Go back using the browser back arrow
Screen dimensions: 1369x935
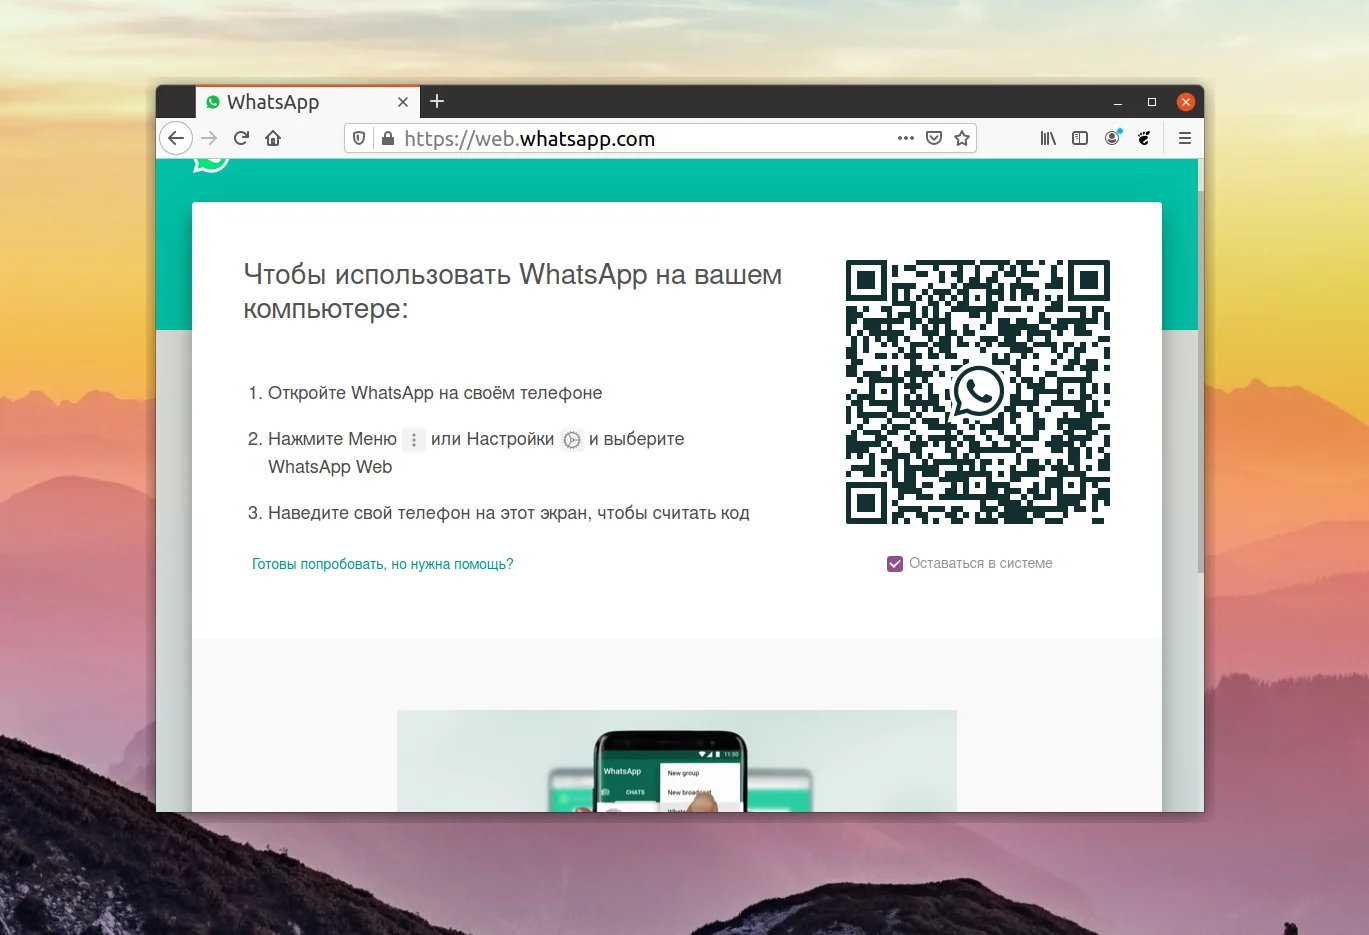[x=176, y=138]
